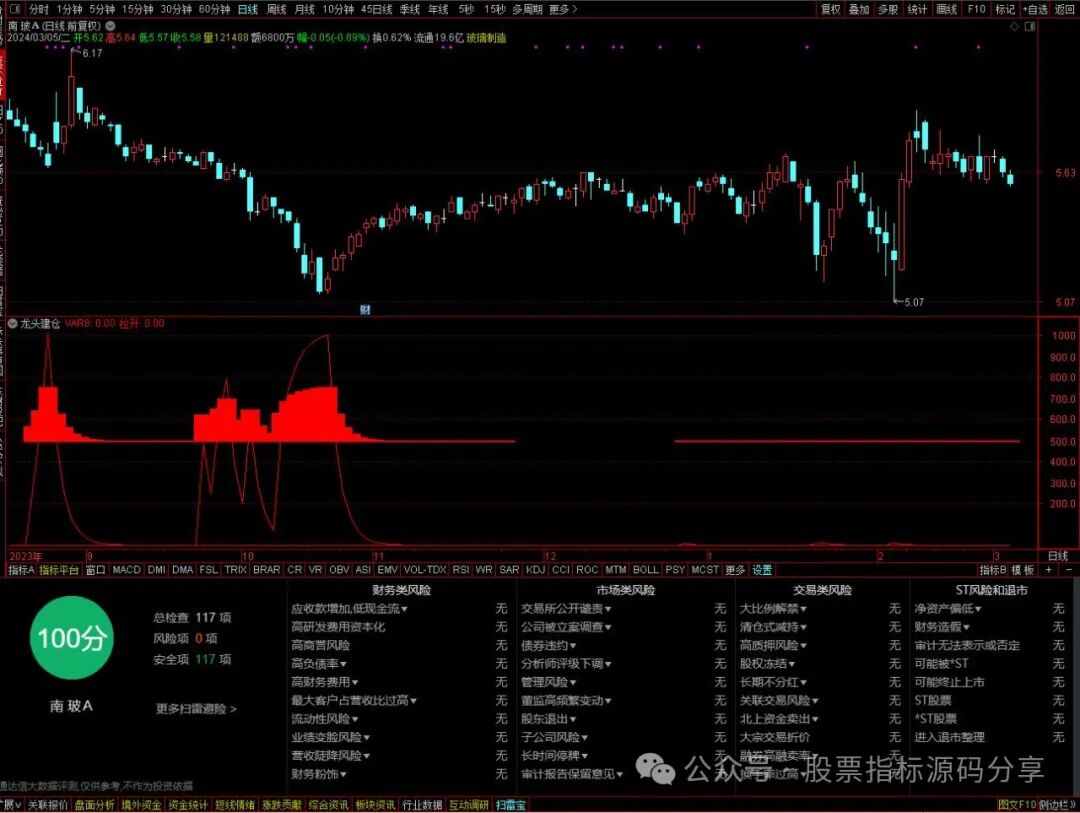1080x813 pixels.
Task: Select the 周线 weekly period
Action: [276, 9]
